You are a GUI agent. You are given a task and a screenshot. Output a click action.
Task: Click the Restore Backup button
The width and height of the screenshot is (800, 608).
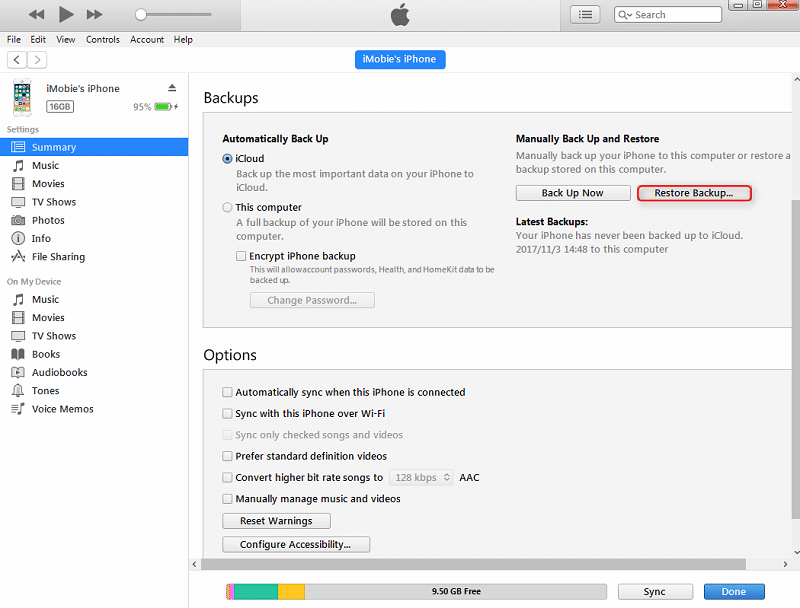694,193
